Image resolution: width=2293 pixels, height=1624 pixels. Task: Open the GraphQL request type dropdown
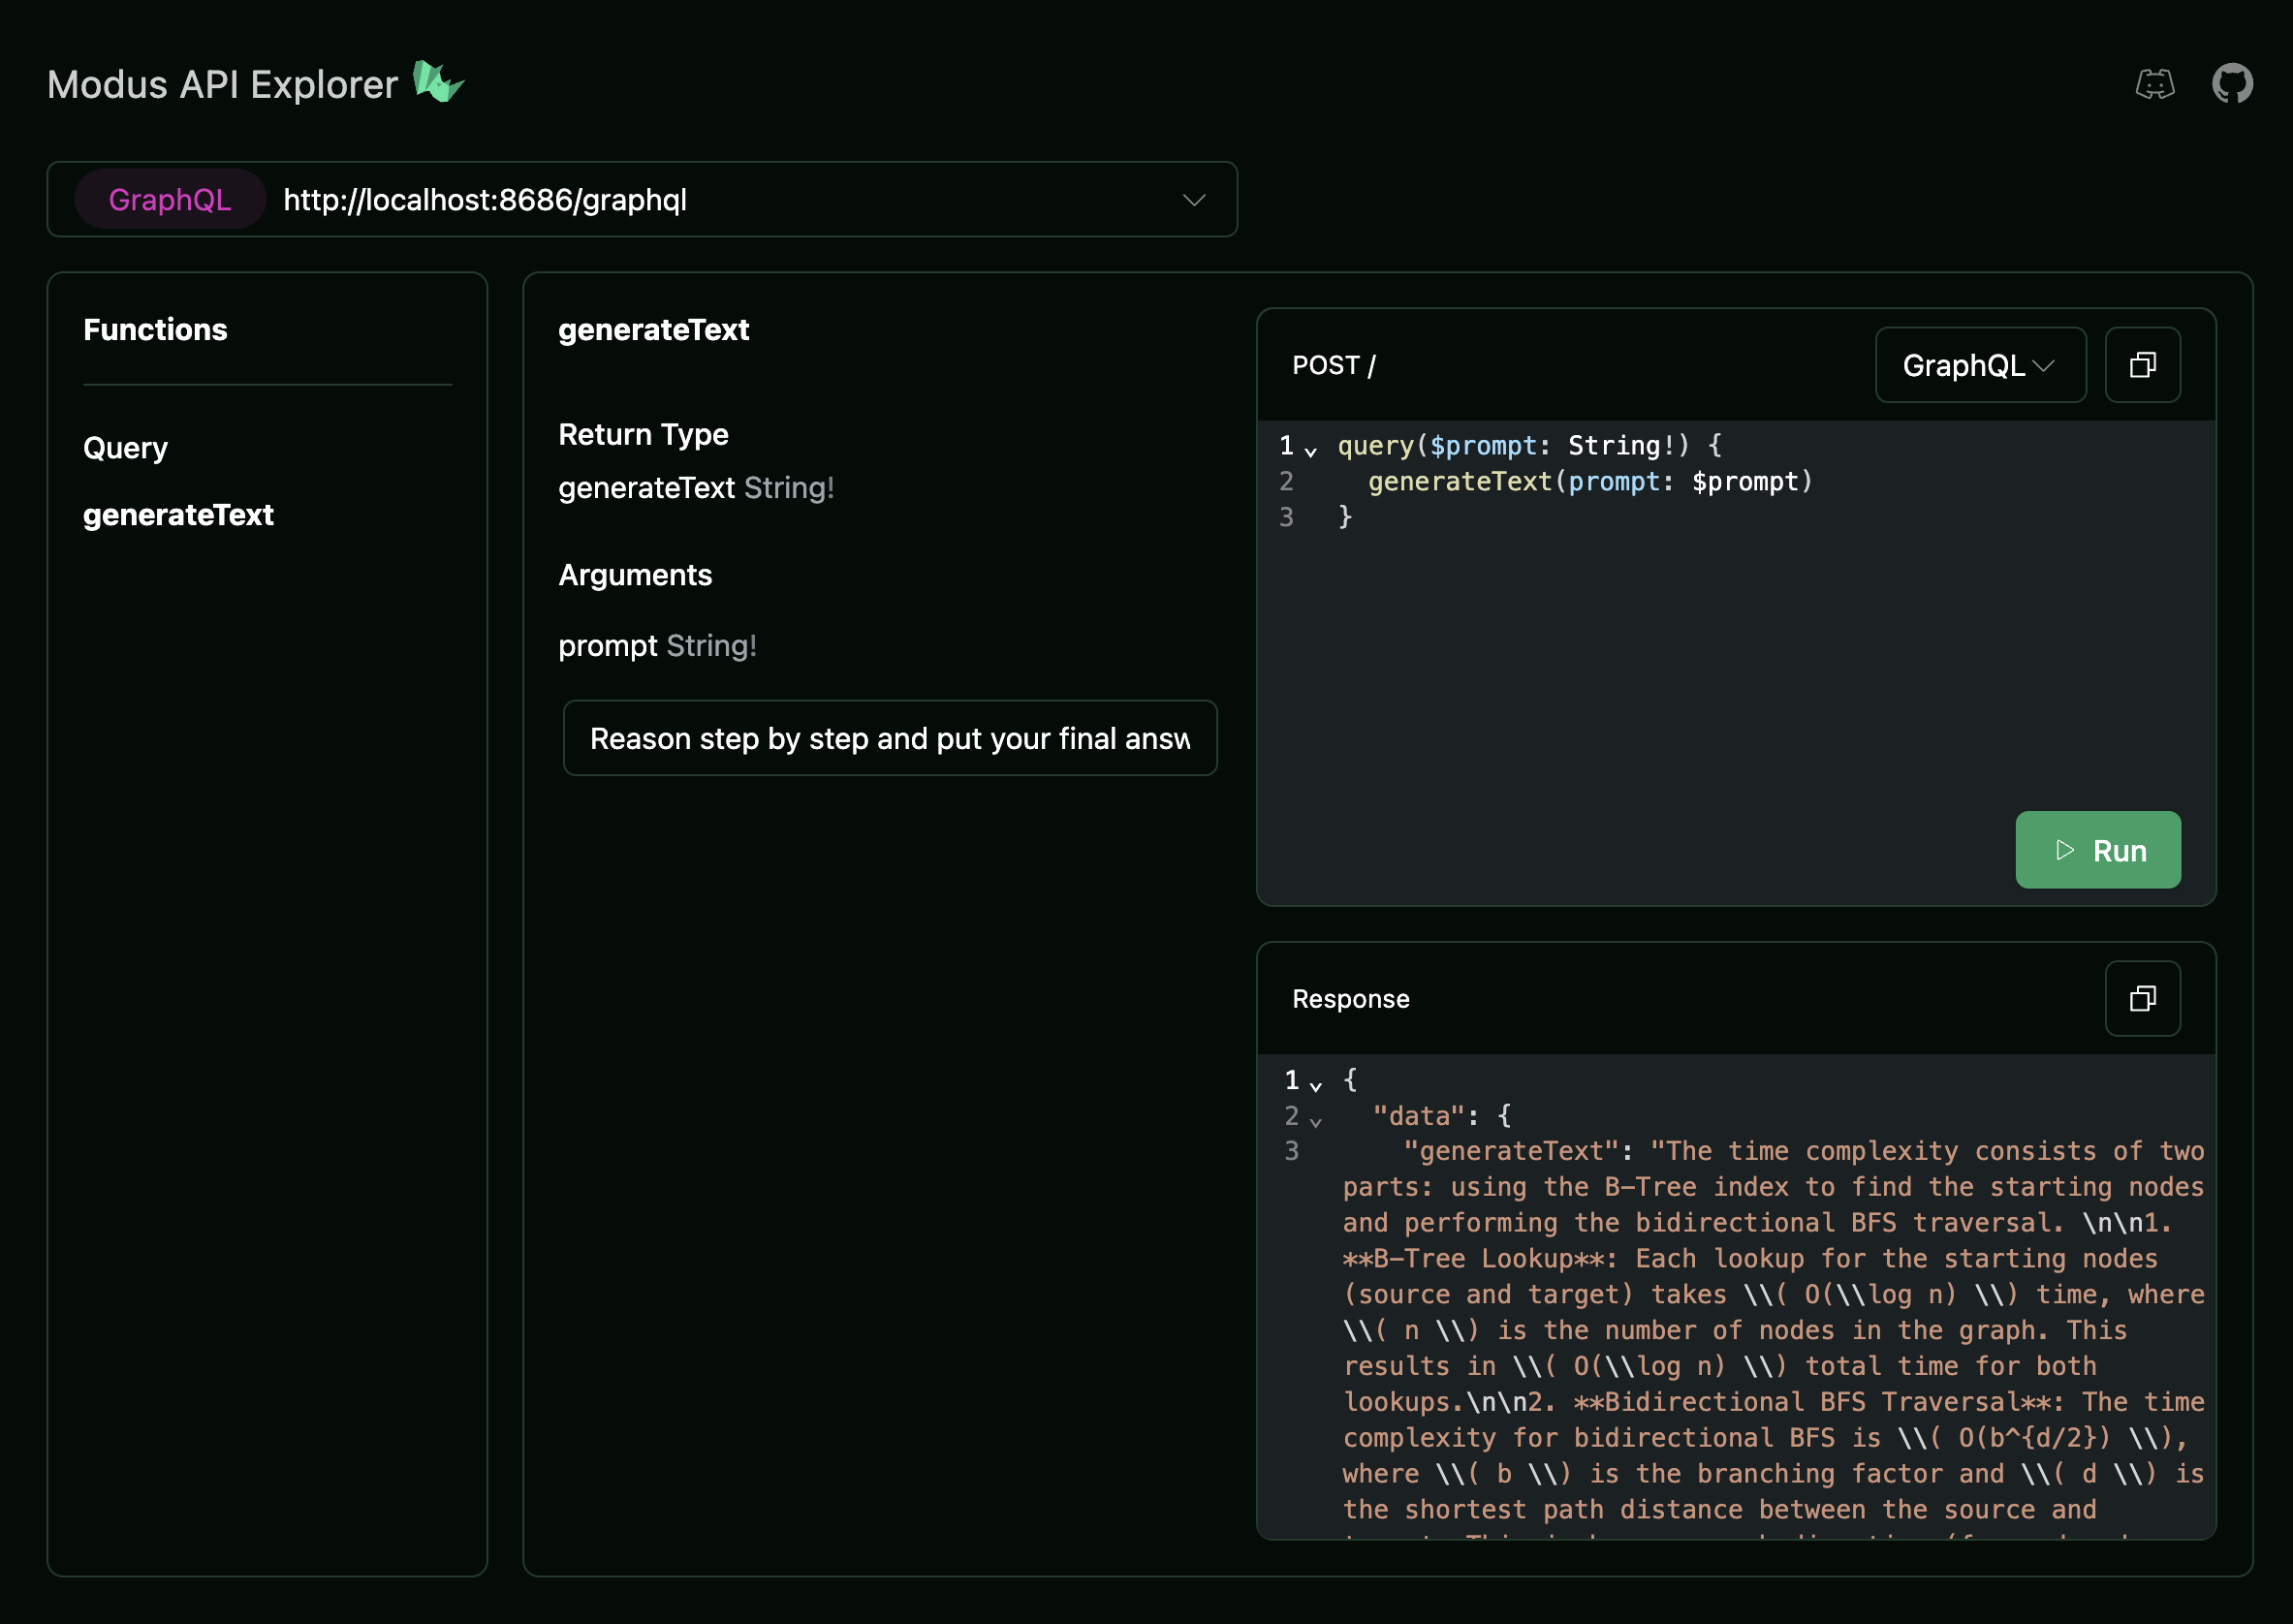point(1979,364)
